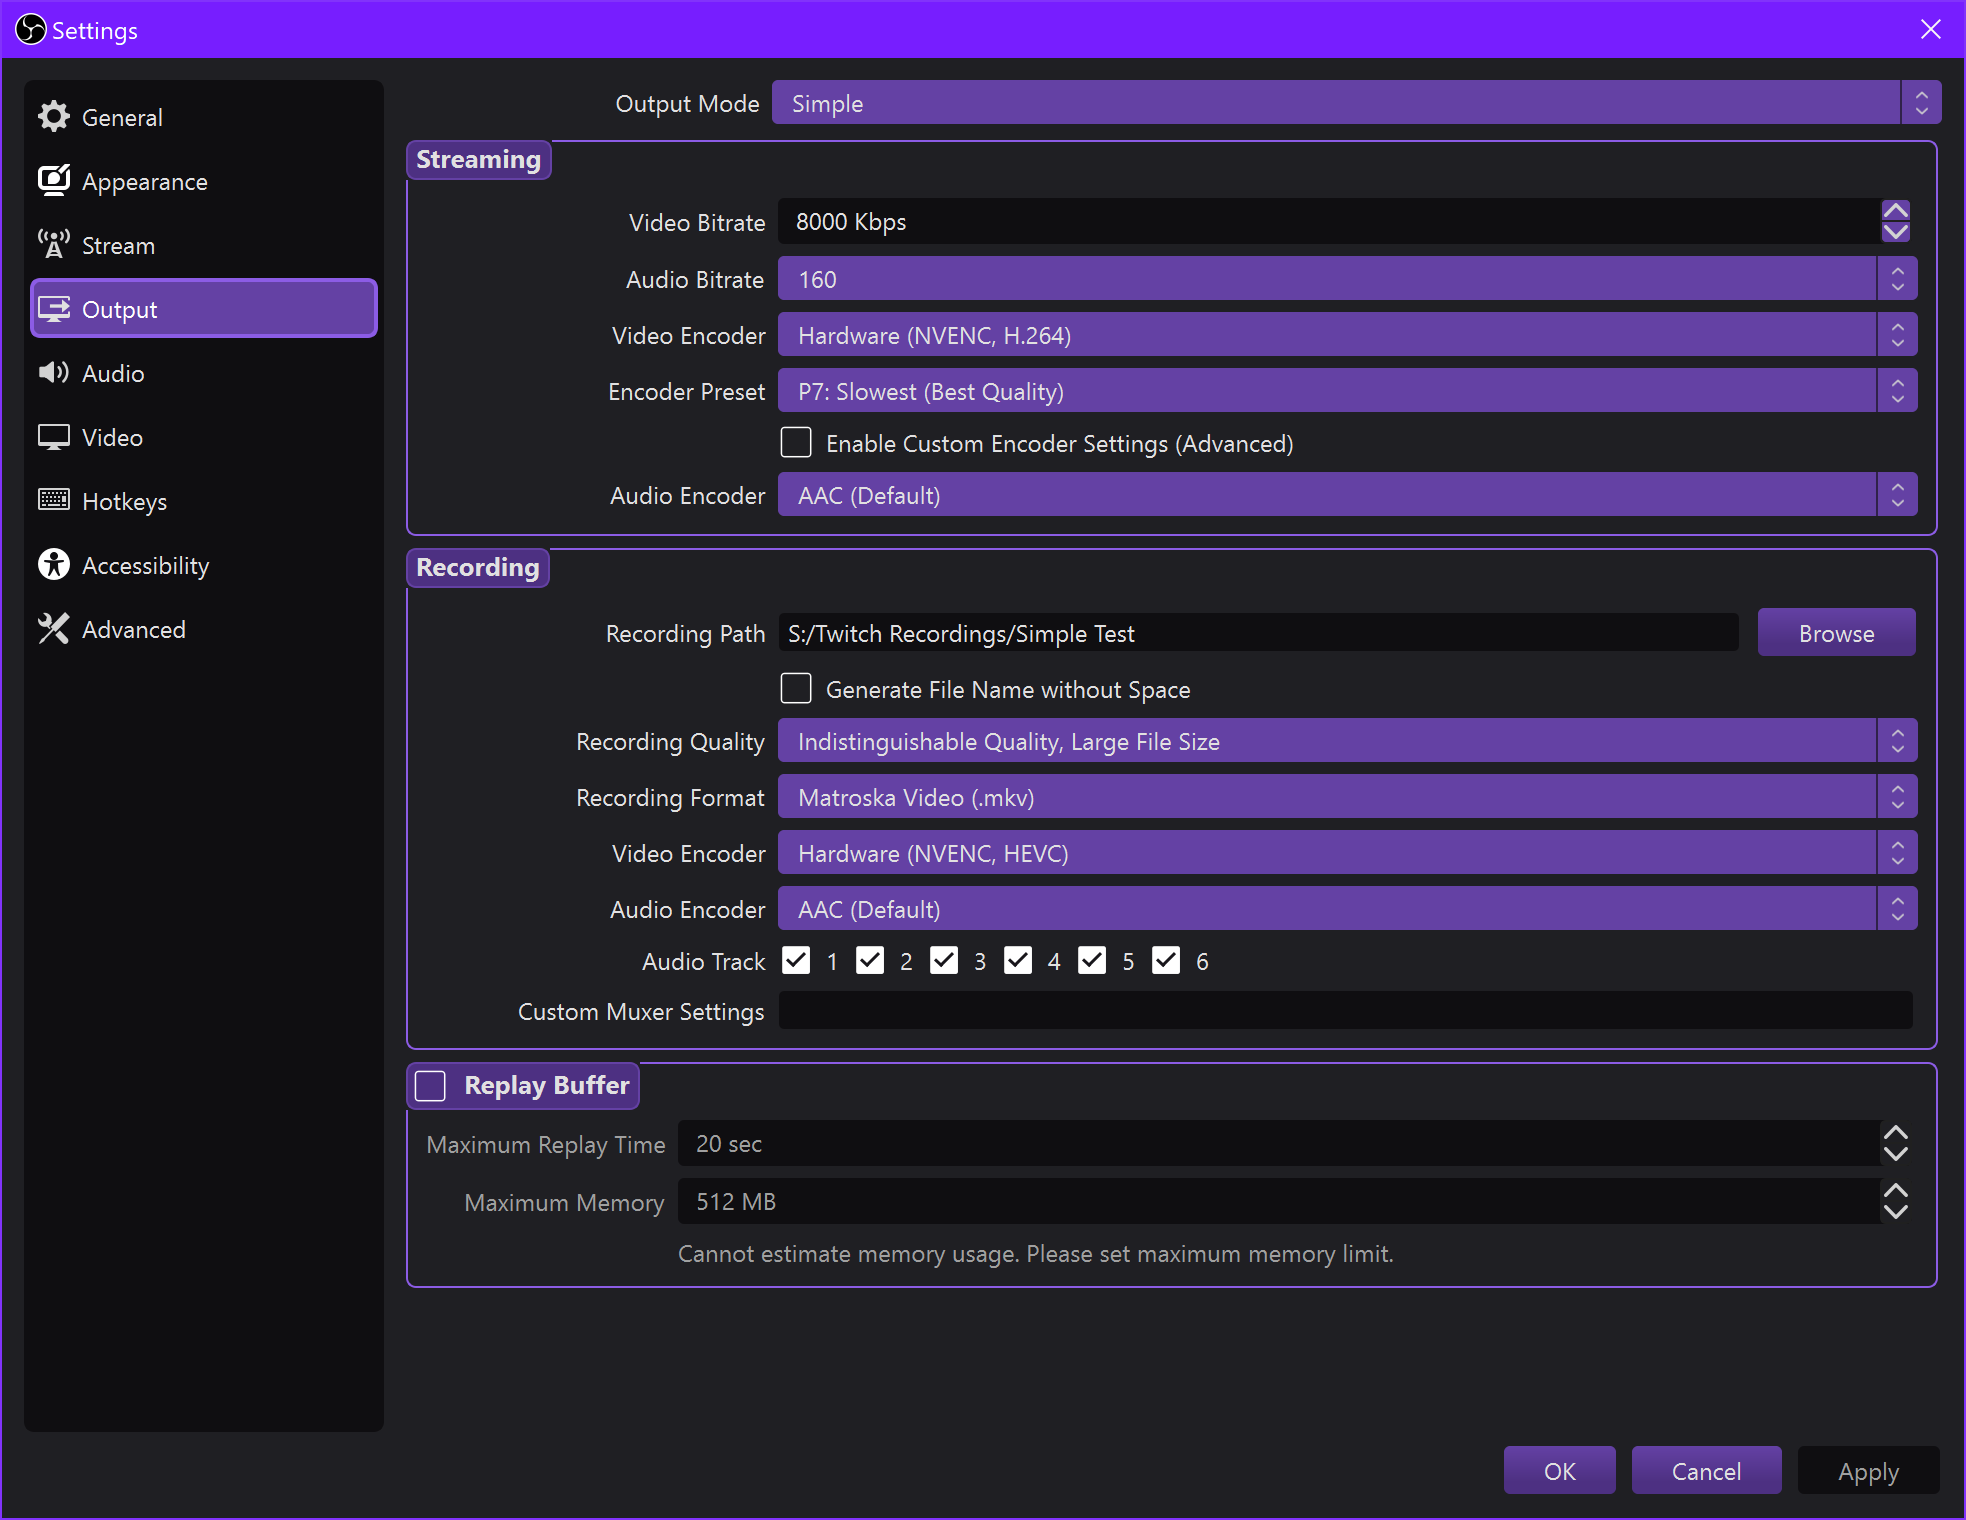Open the Output Mode dropdown

[x=1355, y=103]
